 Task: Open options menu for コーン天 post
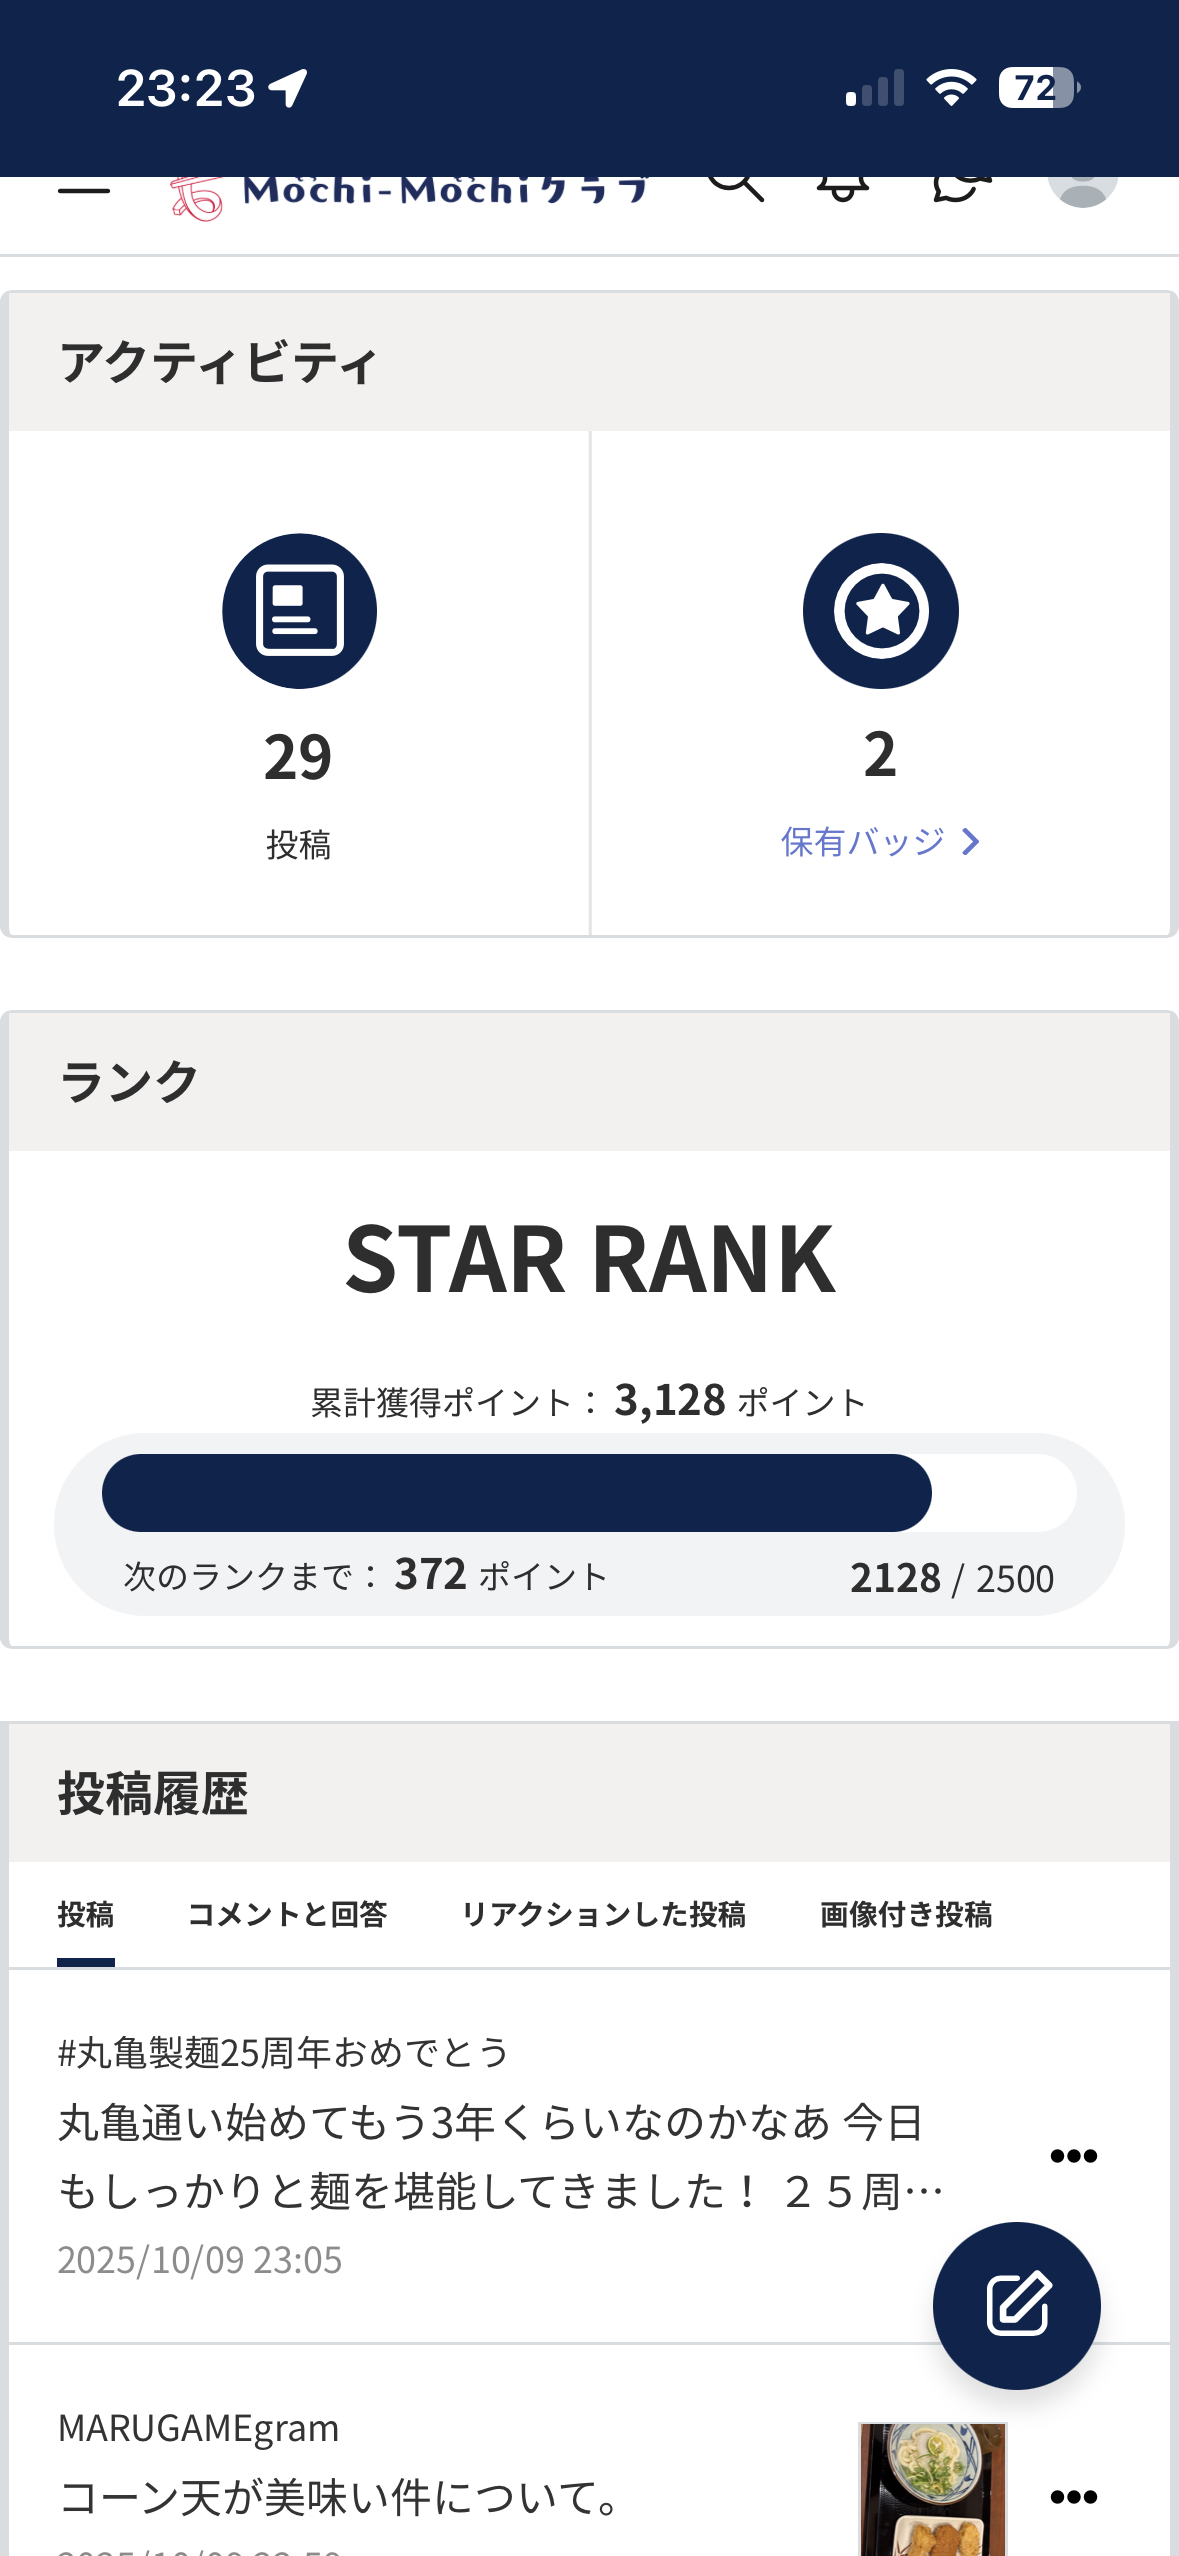[x=1074, y=2497]
